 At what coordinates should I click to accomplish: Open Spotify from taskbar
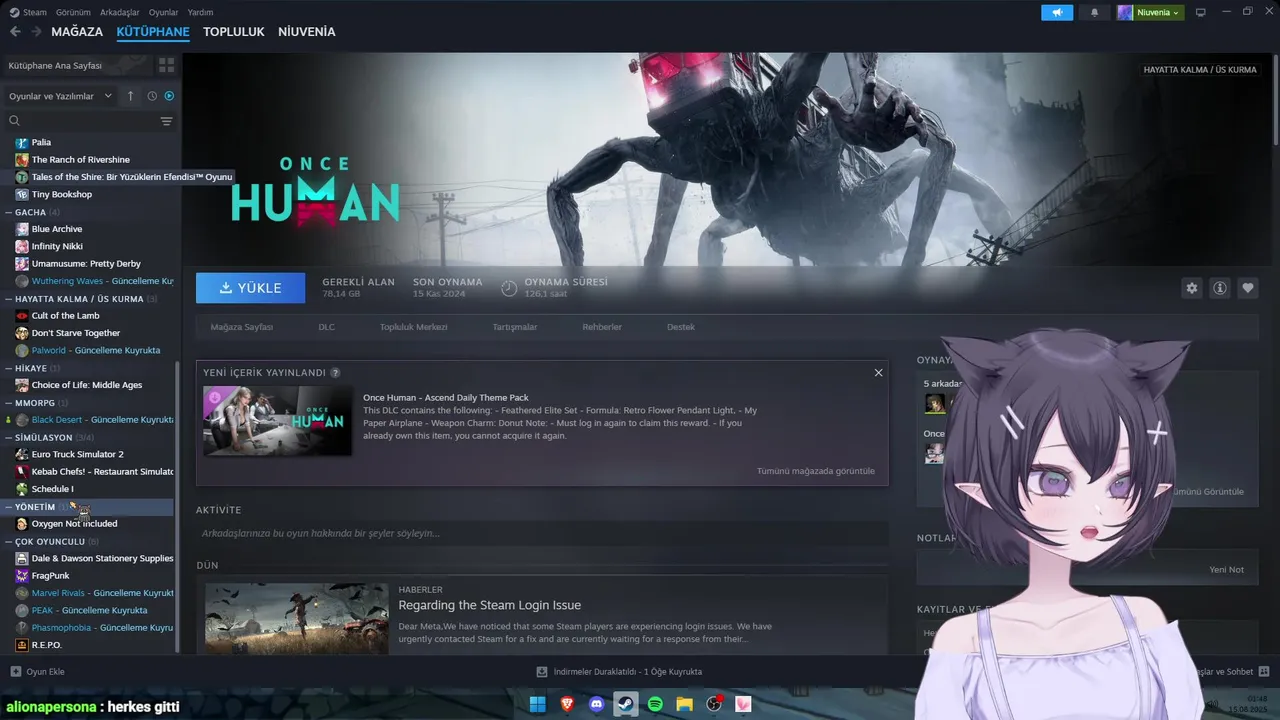pos(655,704)
